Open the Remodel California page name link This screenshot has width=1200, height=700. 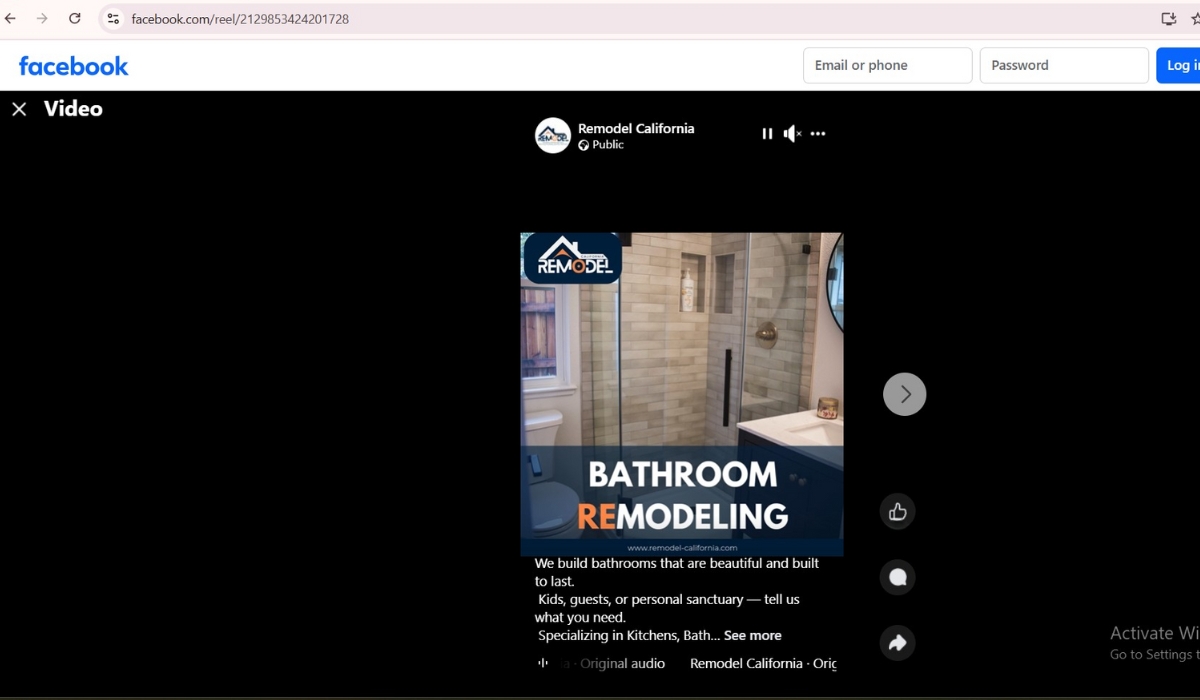pos(636,128)
